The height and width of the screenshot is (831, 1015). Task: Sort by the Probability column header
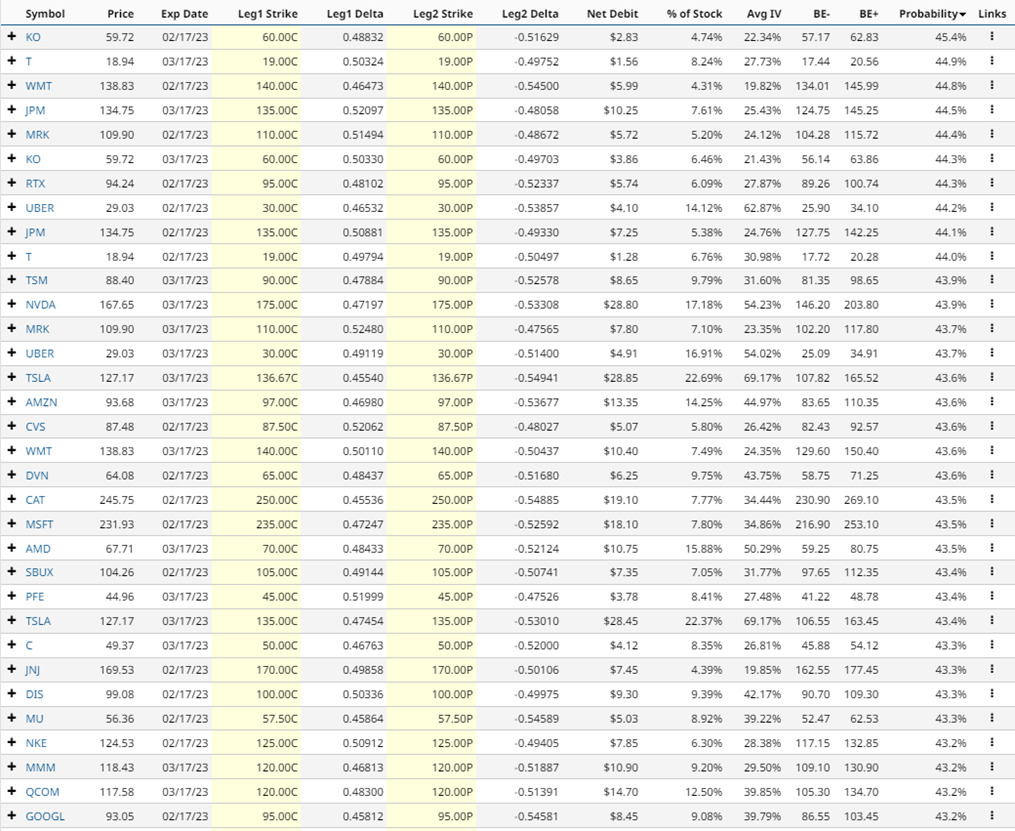coord(932,14)
